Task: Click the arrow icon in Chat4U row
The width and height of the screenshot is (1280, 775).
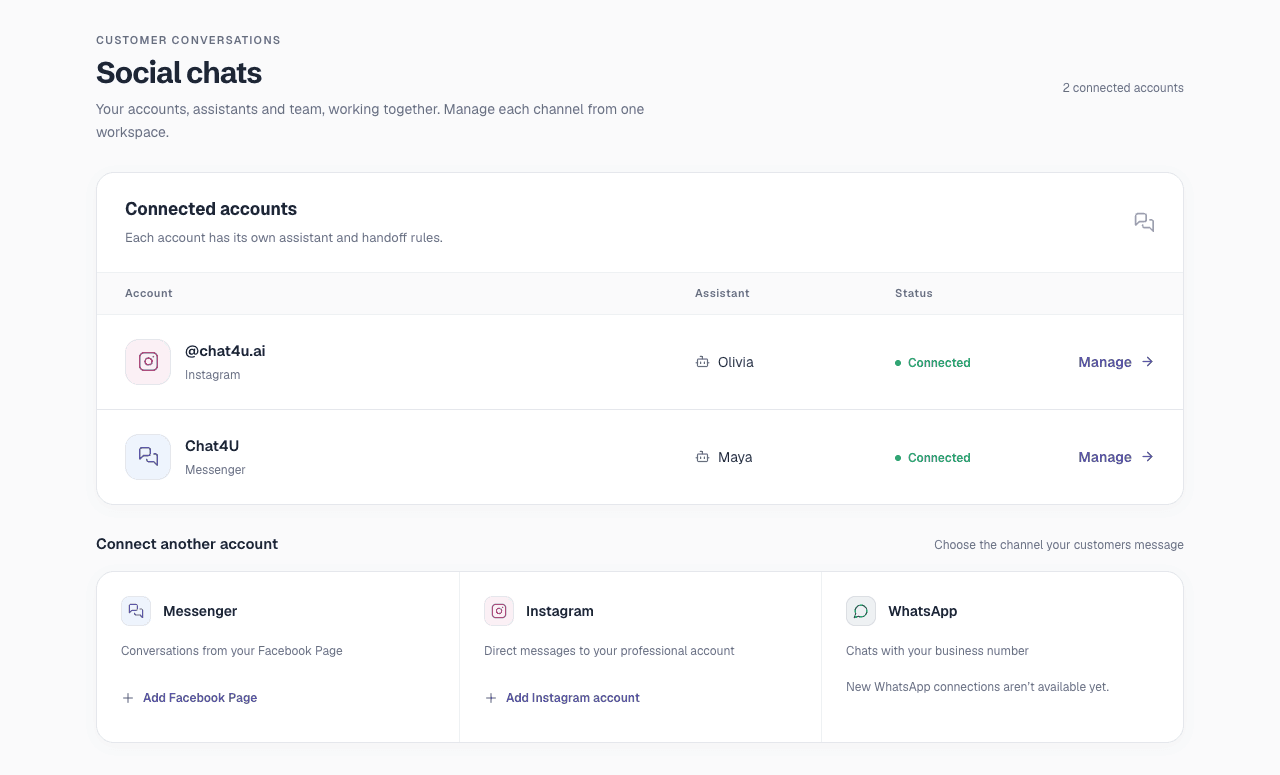Action: (1147, 457)
